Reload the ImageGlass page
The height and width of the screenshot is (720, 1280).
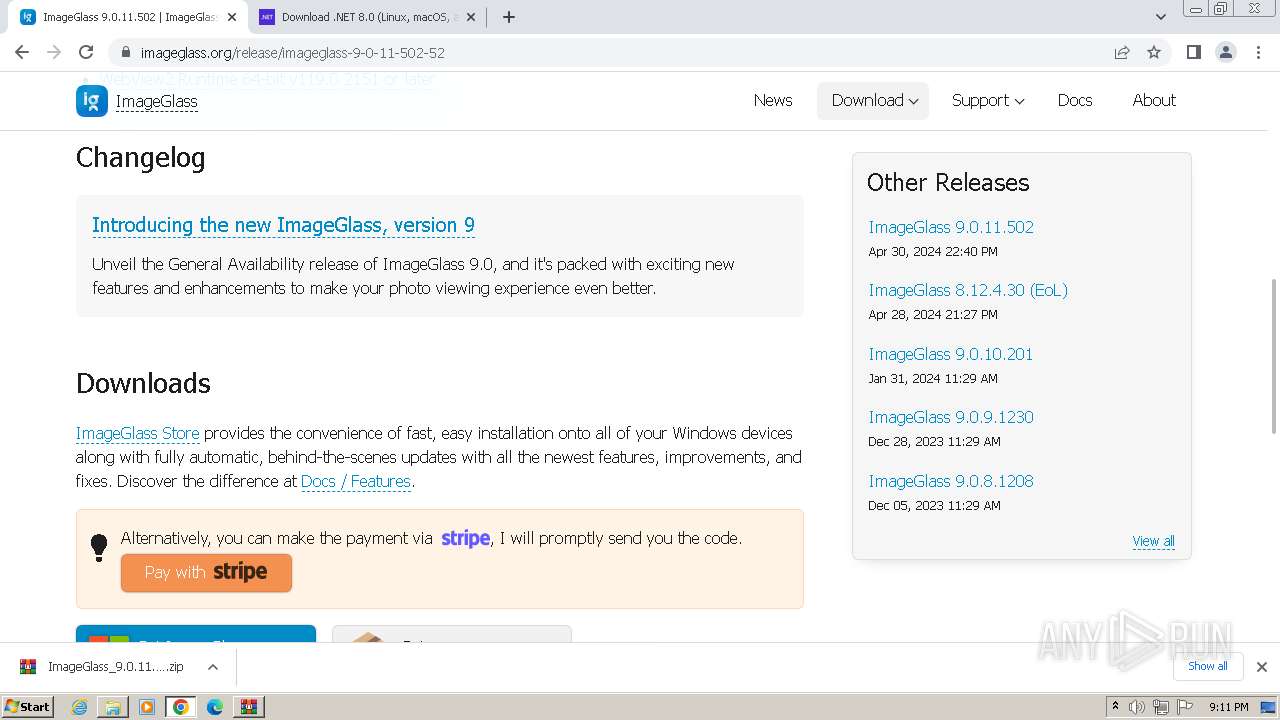tap(86, 52)
